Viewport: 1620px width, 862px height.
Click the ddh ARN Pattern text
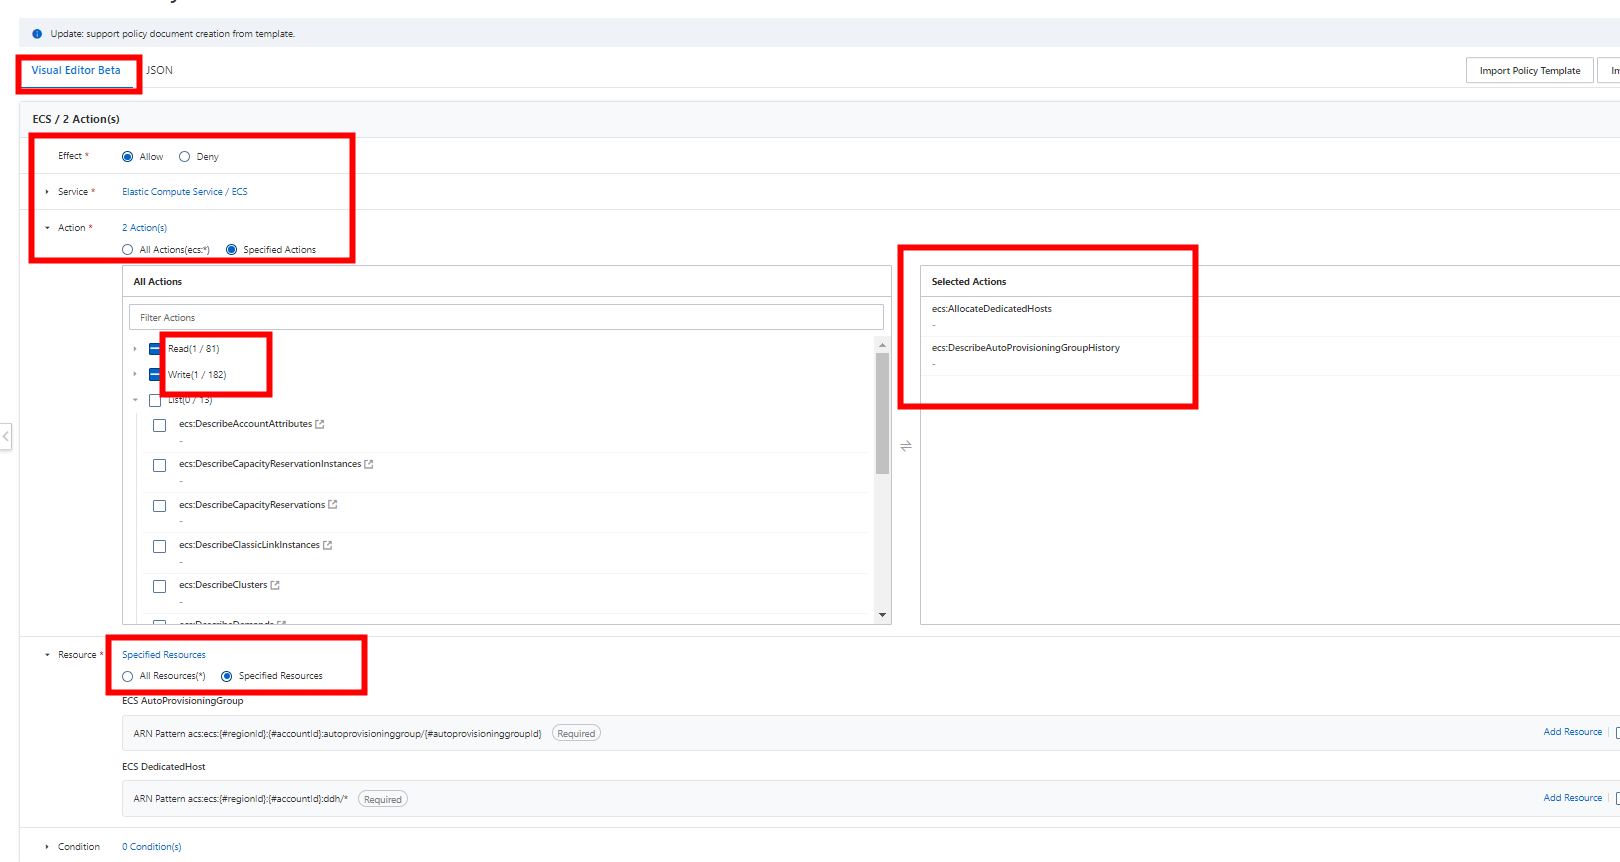click(x=241, y=799)
